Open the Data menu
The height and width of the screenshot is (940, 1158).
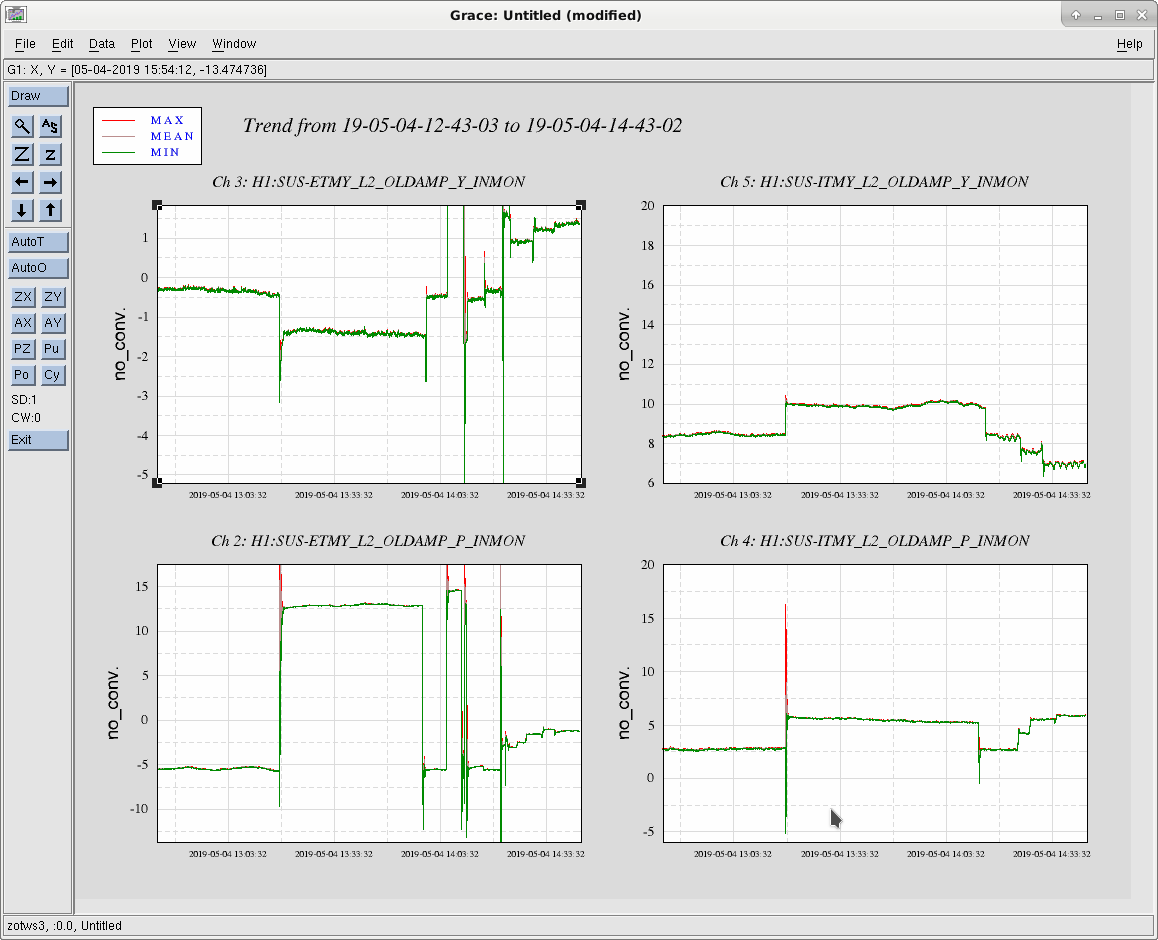tap(102, 44)
